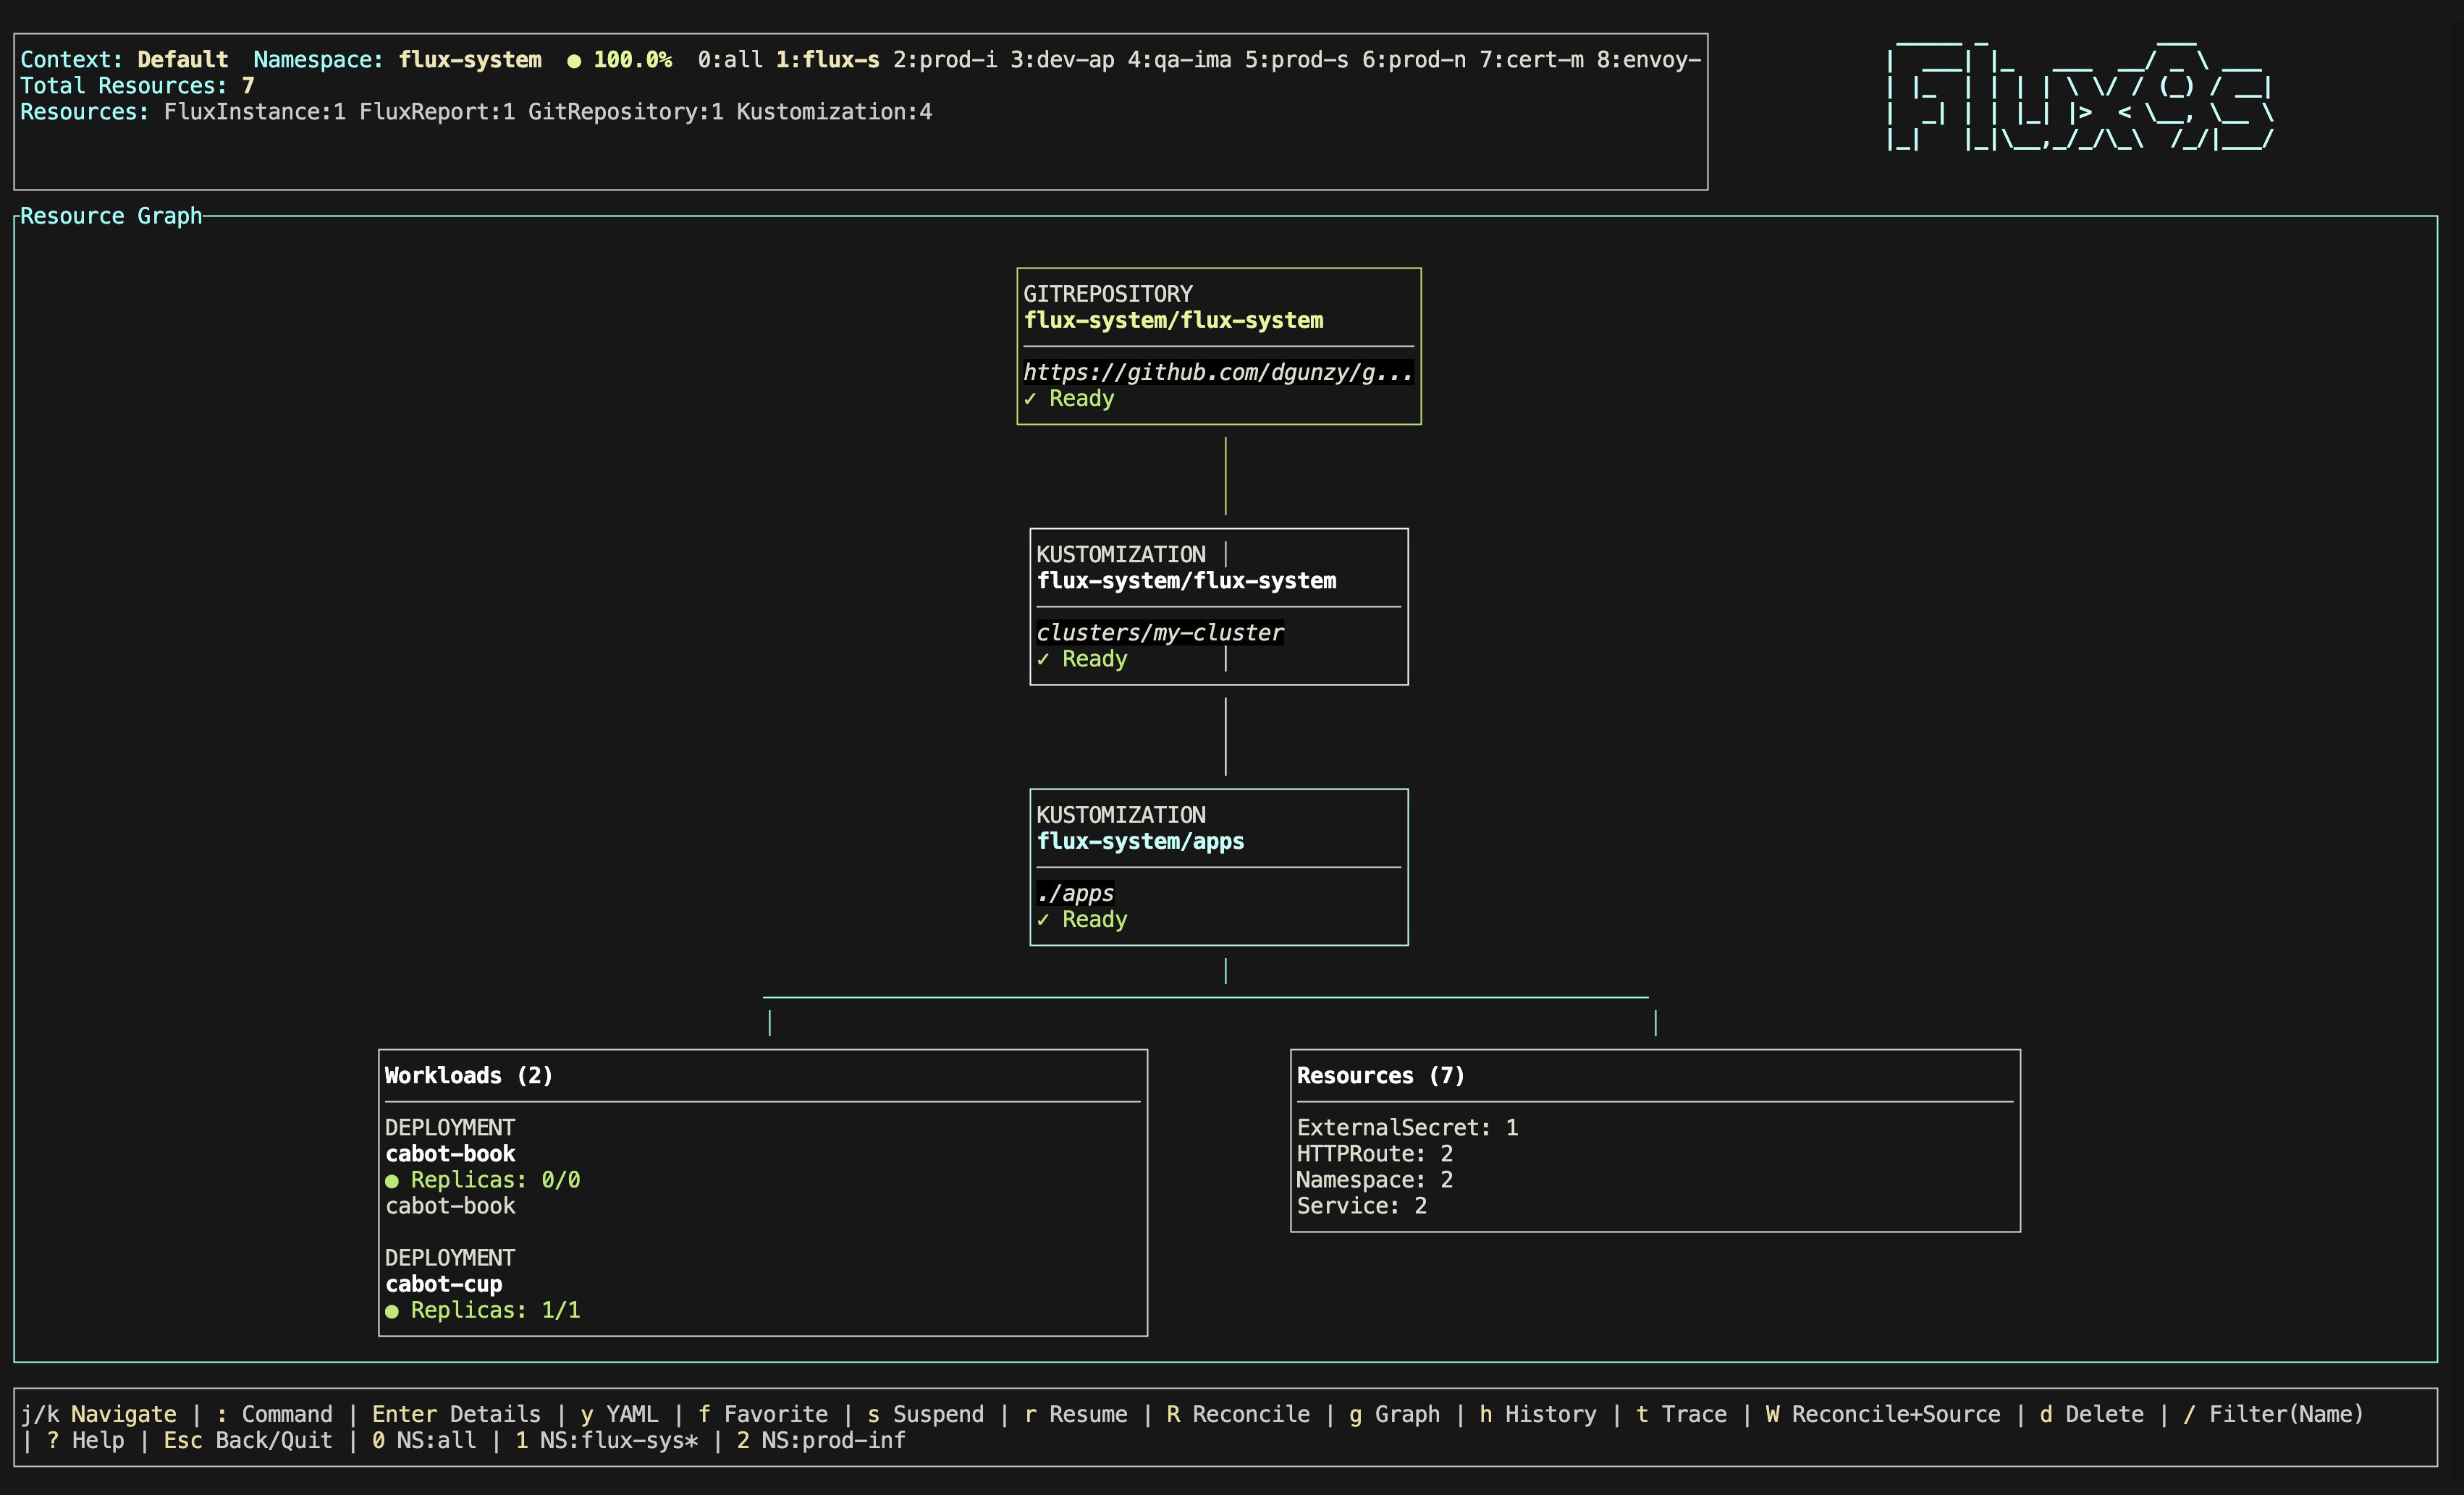2464x1495 pixels.
Task: Click the Suspend shortcut hint
Action: [925, 1414]
